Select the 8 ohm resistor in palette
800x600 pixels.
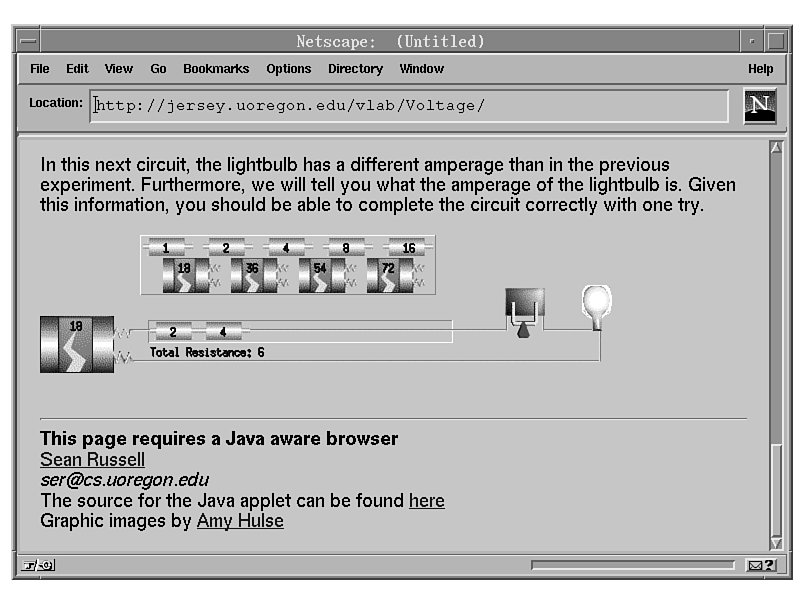(347, 247)
